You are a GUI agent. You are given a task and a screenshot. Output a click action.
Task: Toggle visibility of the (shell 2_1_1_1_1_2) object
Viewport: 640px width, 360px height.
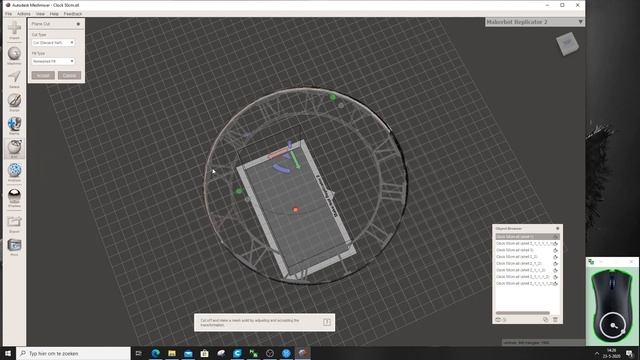556,283
